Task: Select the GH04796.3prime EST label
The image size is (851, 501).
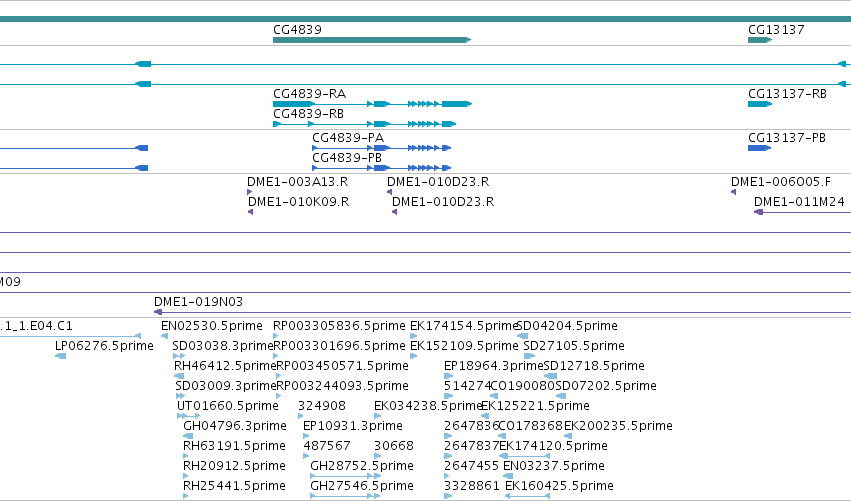Action: click(235, 426)
